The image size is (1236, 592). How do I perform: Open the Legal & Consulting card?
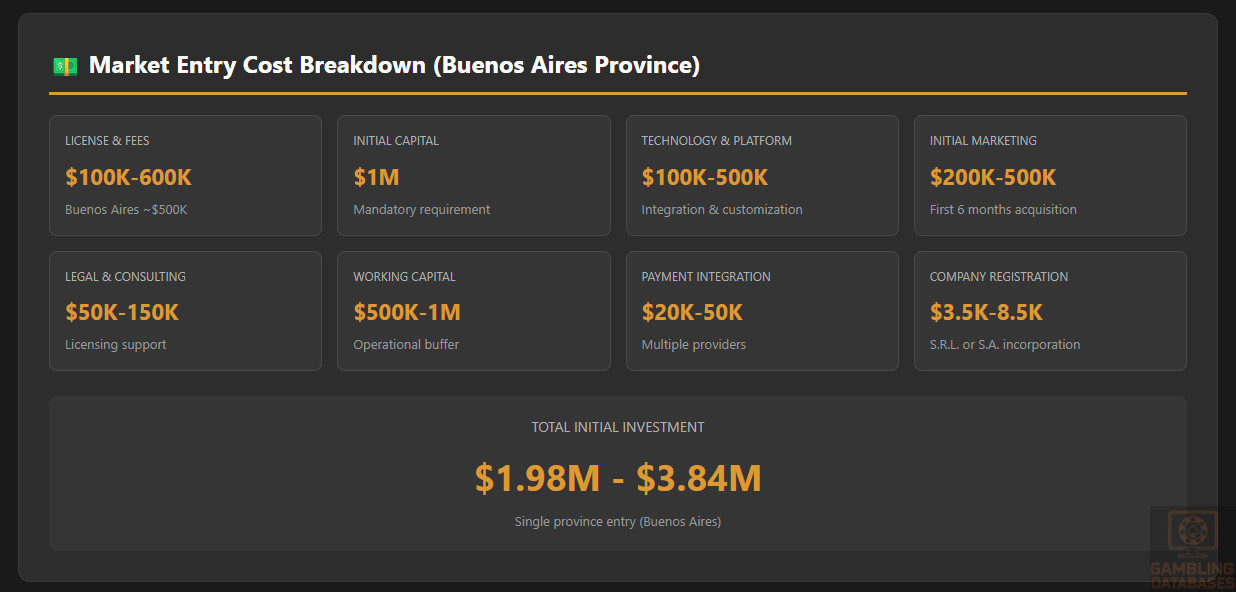[185, 310]
